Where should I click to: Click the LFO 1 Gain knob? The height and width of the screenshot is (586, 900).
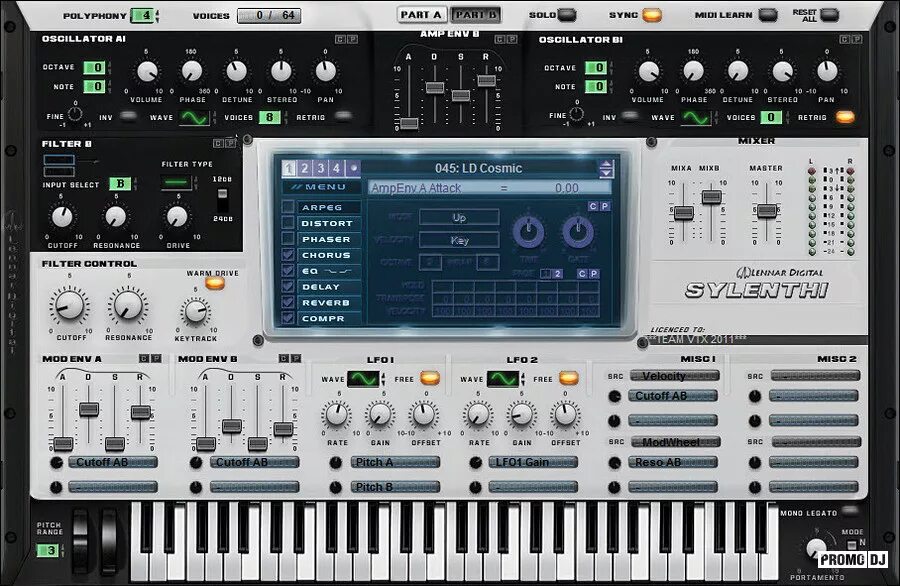point(379,414)
